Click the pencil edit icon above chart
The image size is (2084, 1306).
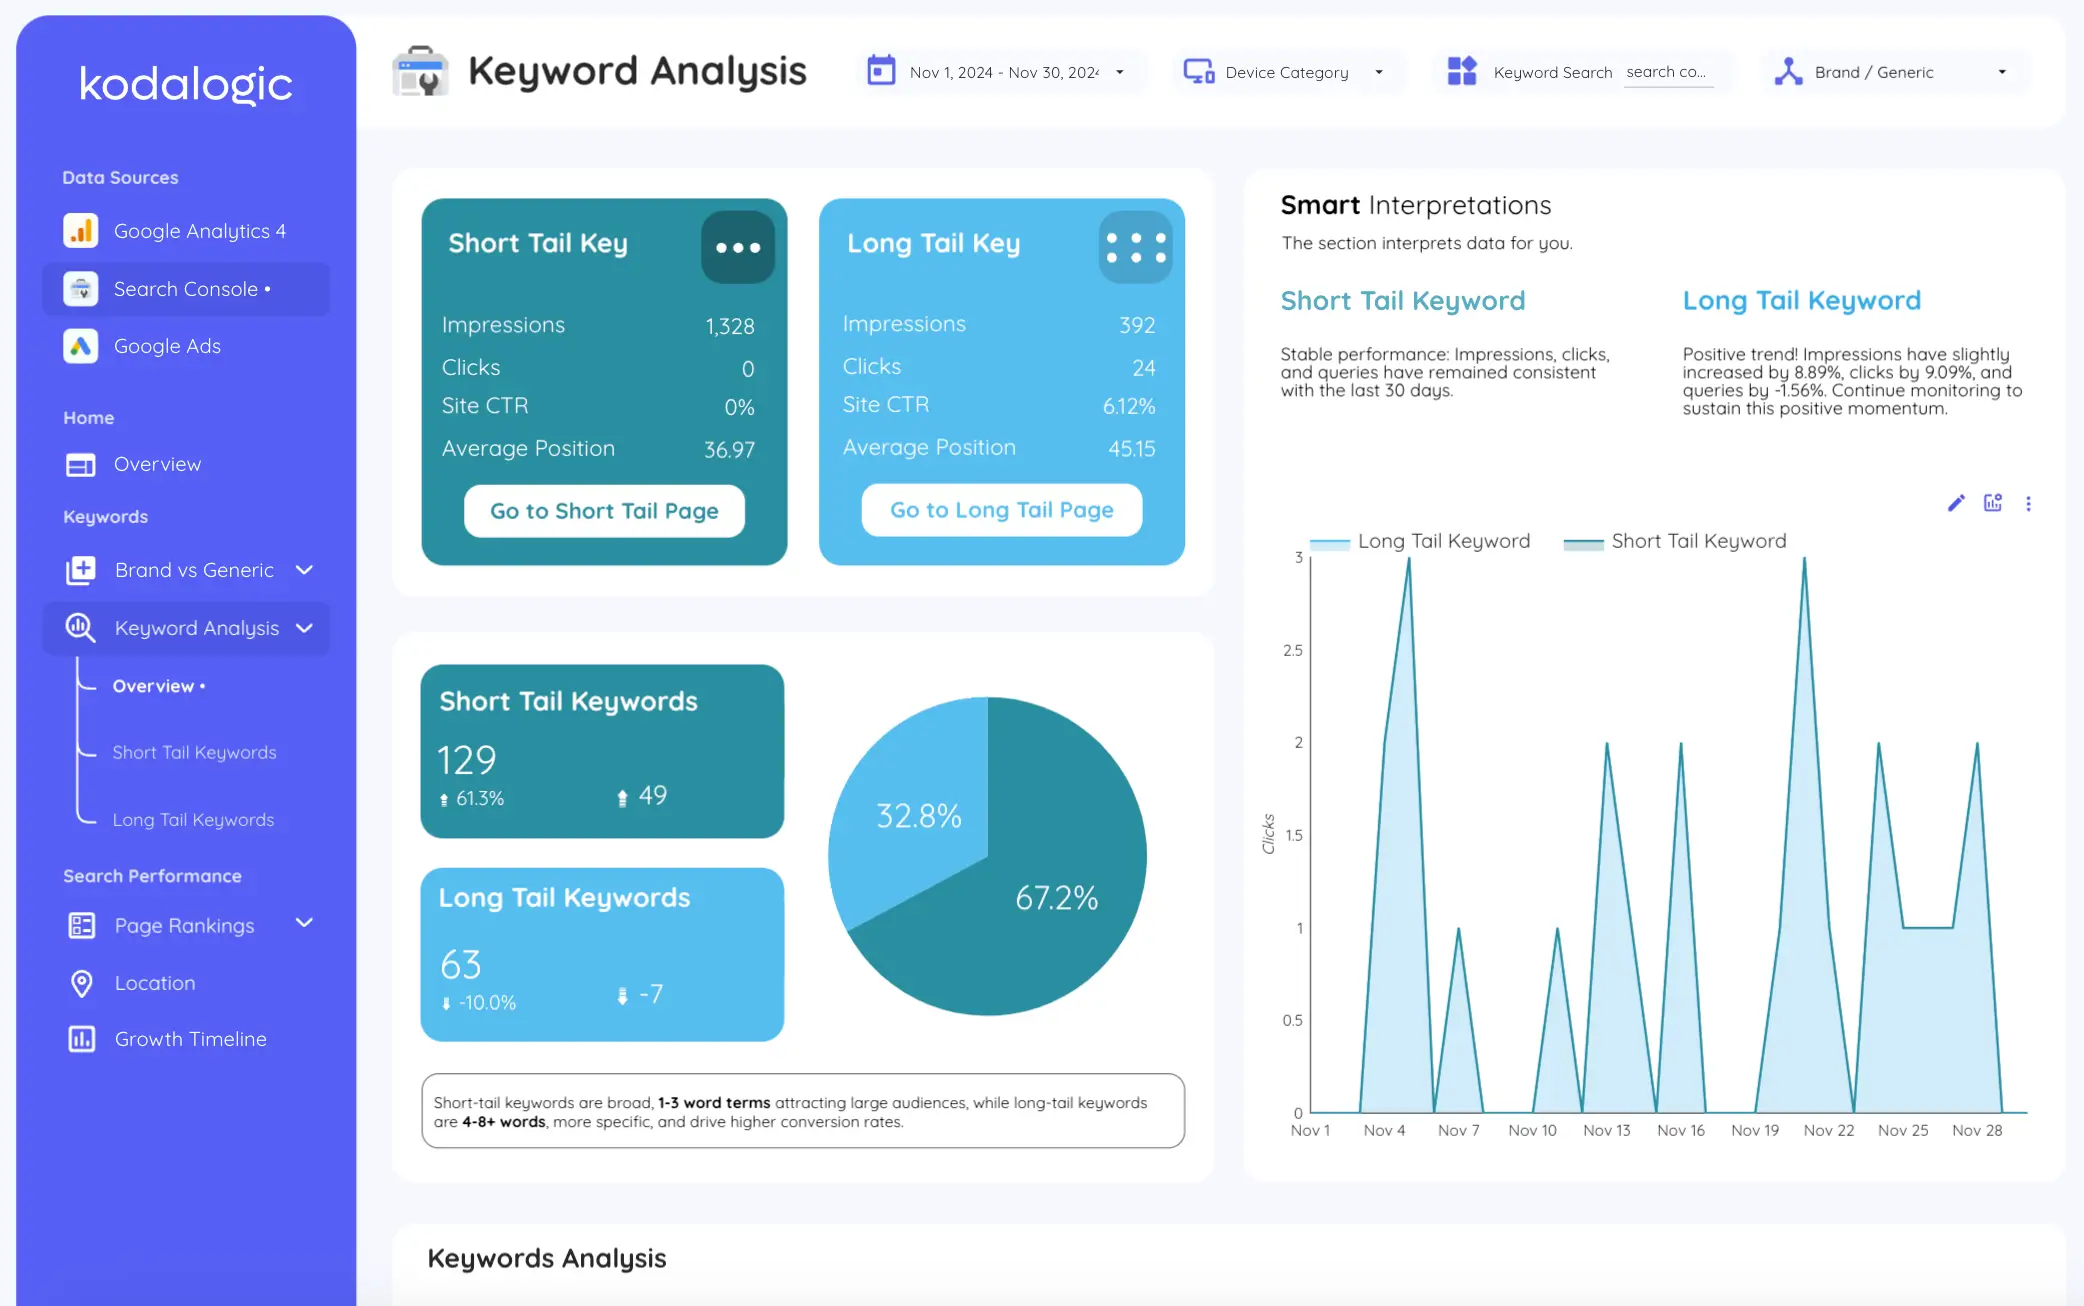[x=1956, y=503]
